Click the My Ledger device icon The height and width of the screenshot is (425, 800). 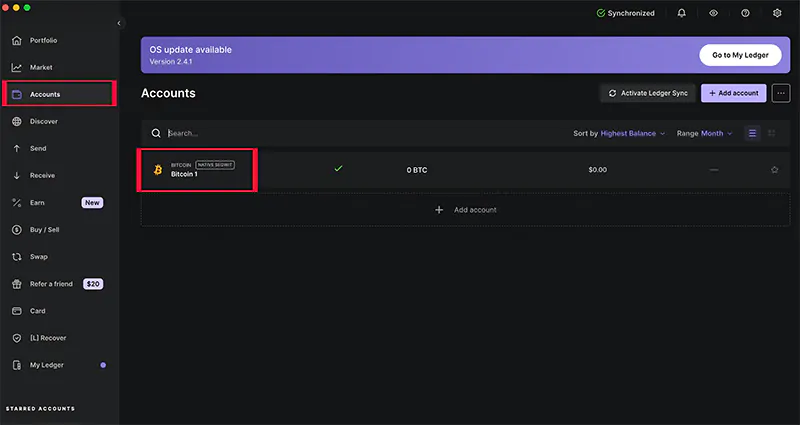click(x=17, y=365)
